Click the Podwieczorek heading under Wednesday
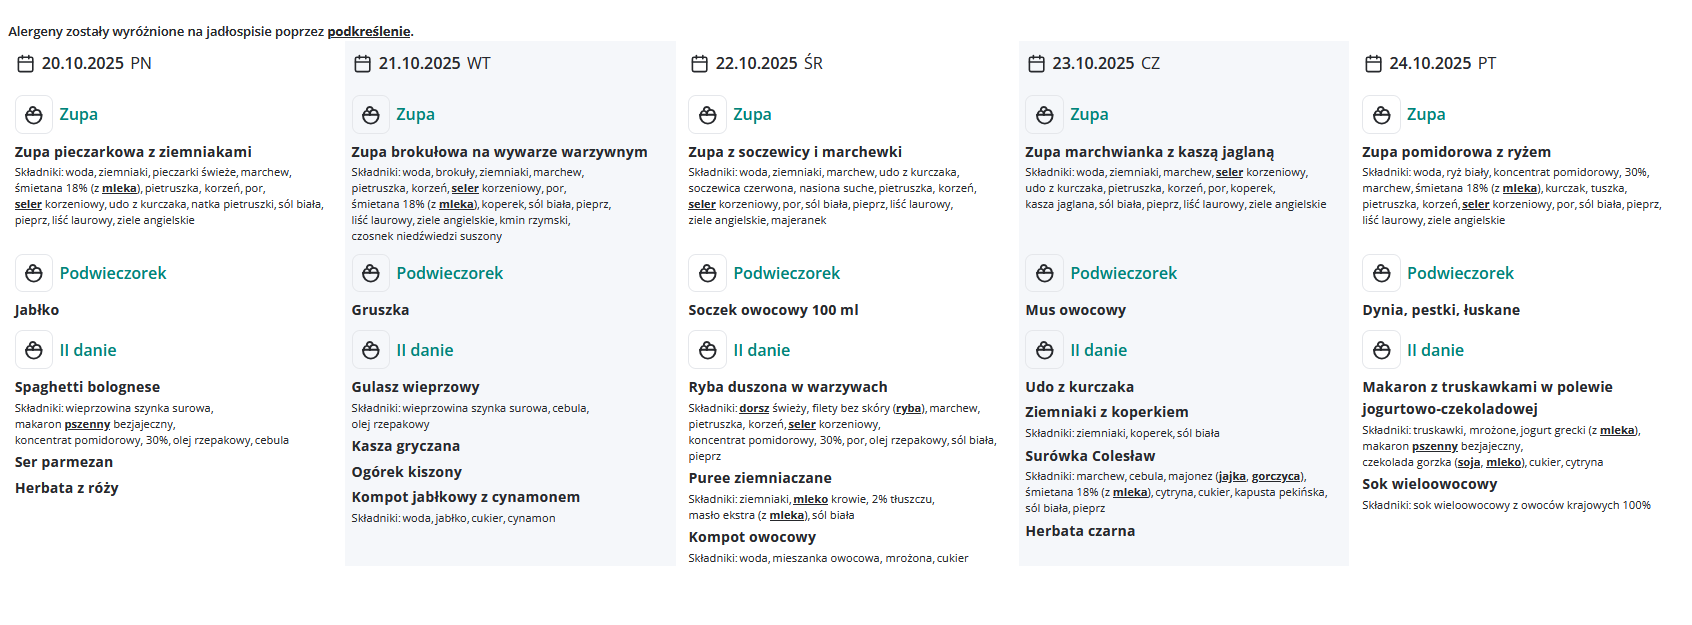1692x625 pixels. pyautogui.click(x=786, y=273)
